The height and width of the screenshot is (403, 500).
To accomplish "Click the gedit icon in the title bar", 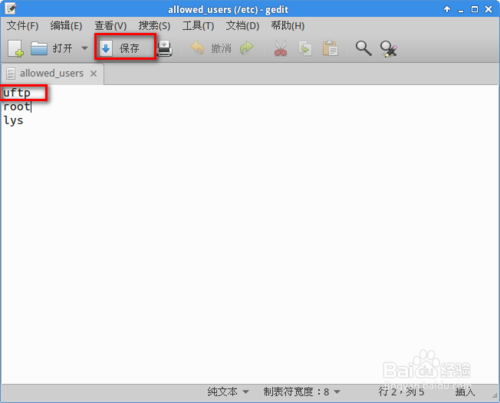I will [11, 9].
